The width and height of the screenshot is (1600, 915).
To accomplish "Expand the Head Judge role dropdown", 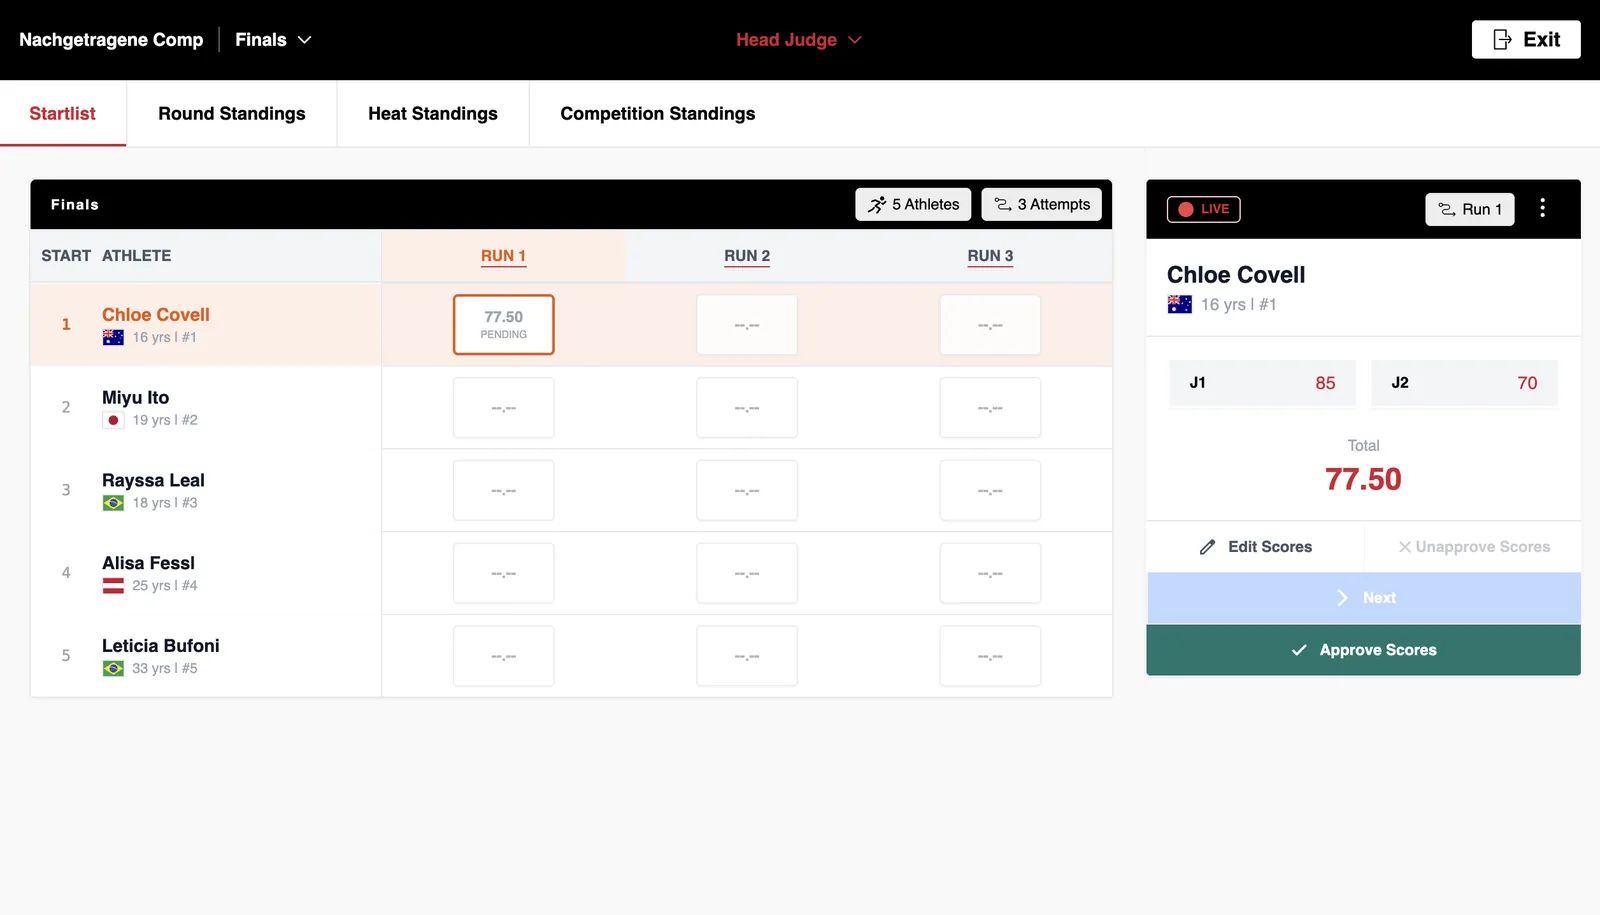I will click(798, 40).
